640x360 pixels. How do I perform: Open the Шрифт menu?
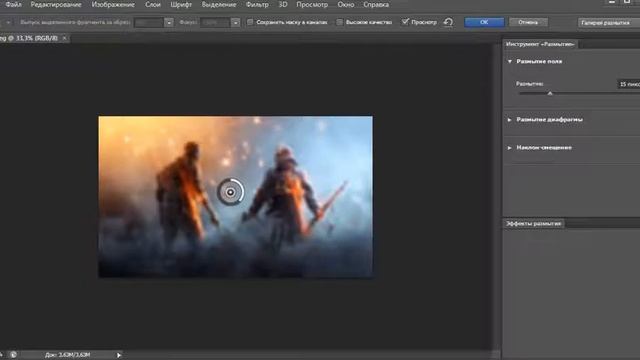point(181,5)
